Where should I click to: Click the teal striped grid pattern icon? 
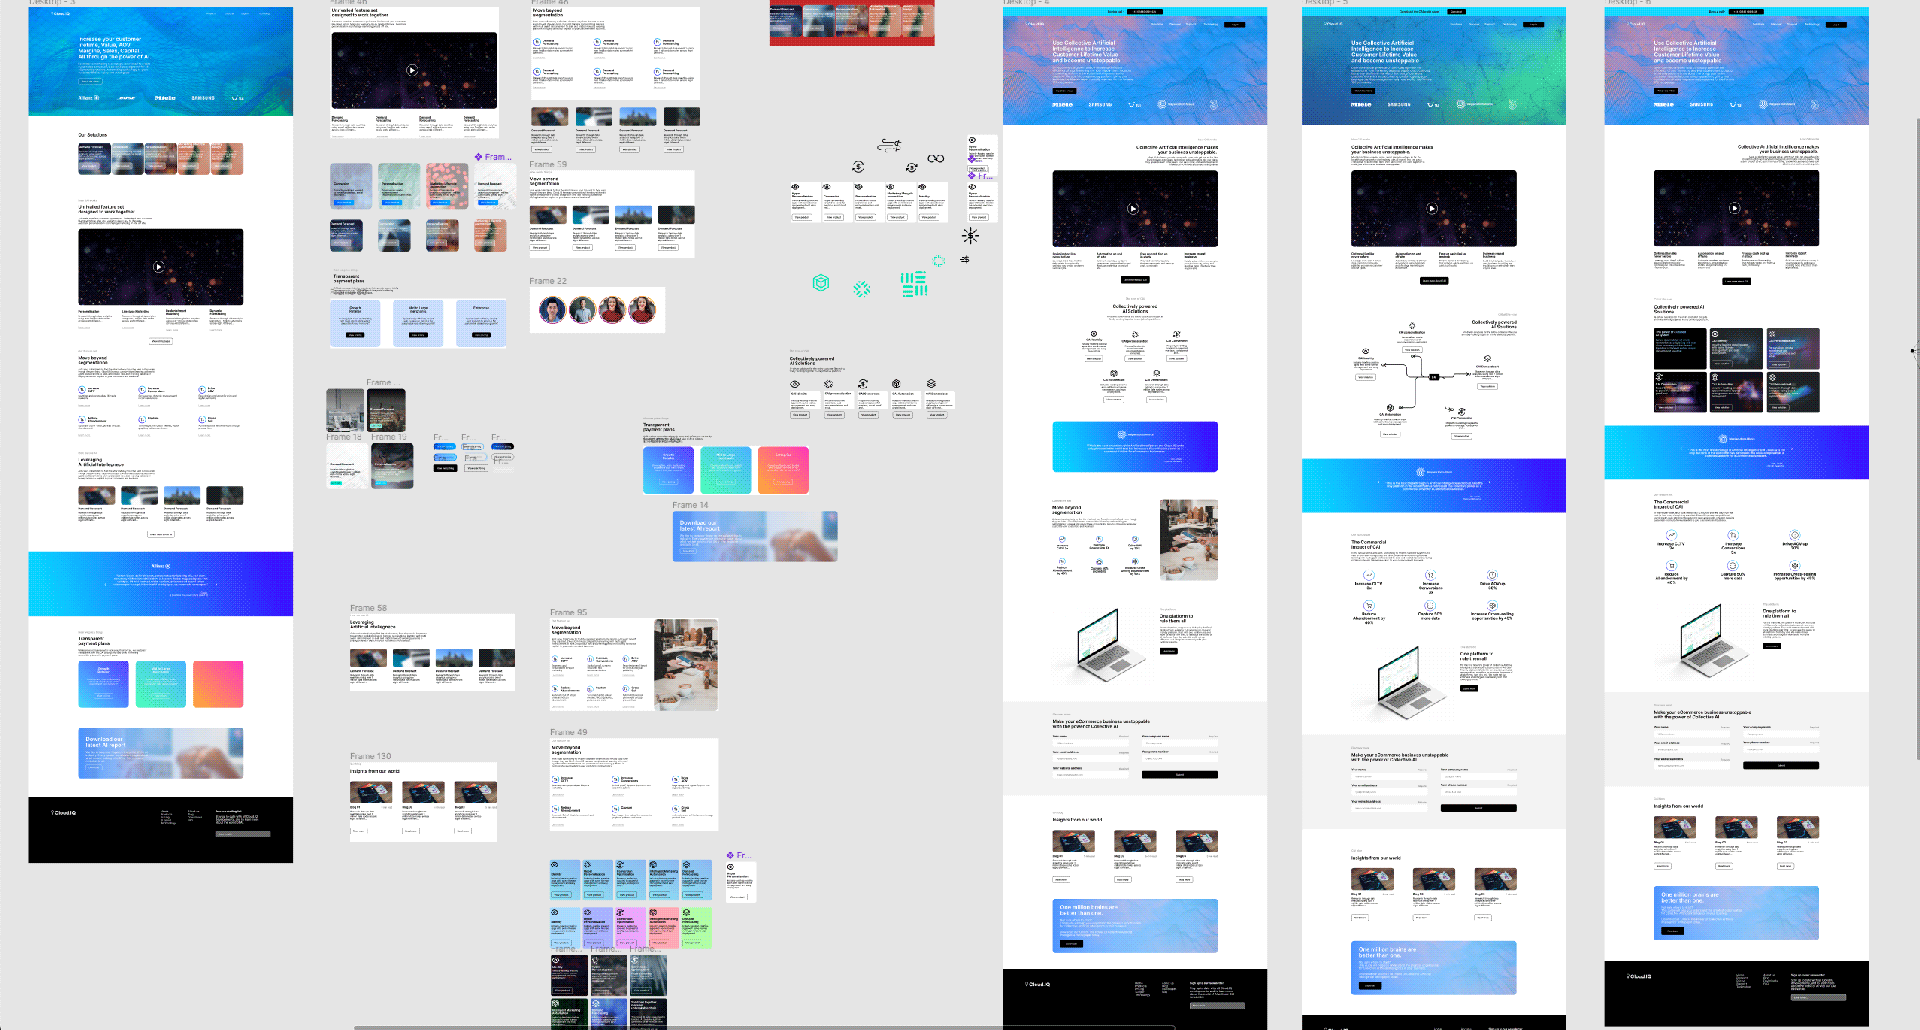[x=913, y=284]
